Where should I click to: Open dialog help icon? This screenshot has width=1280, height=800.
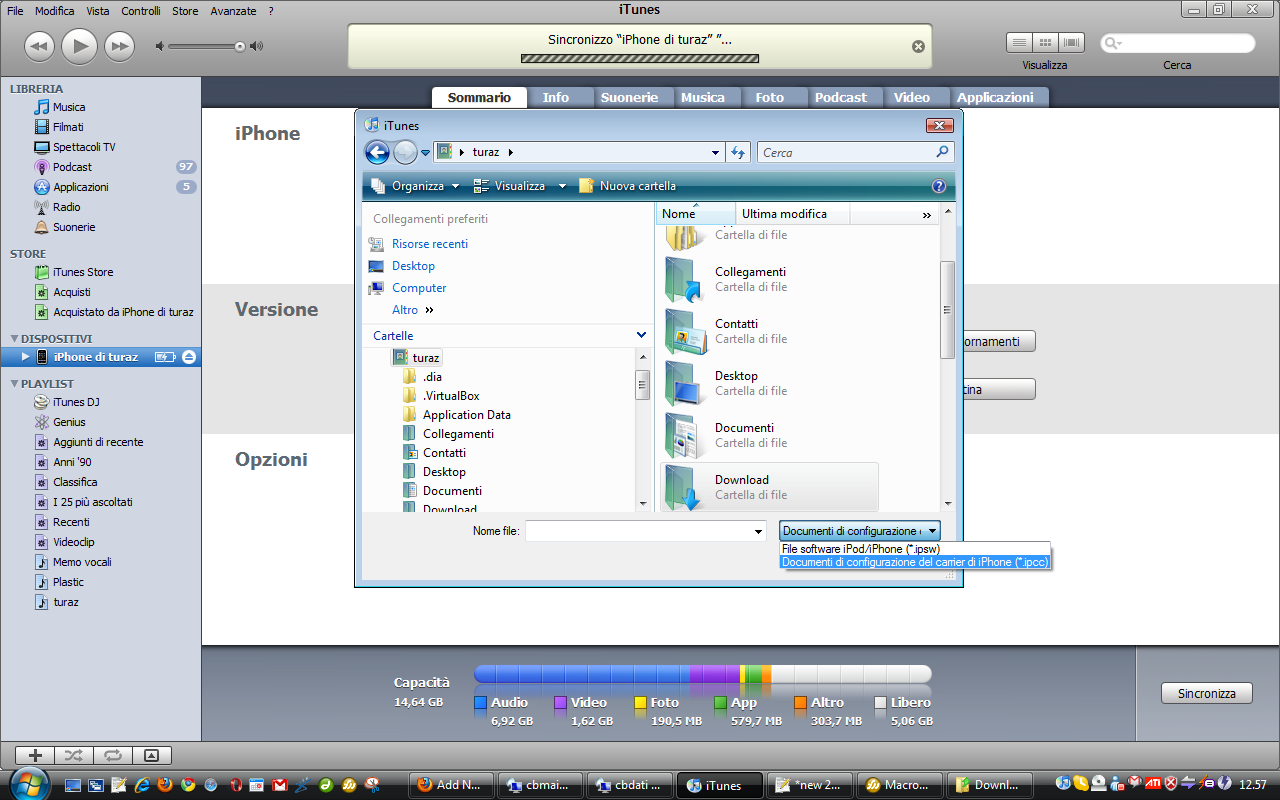(938, 186)
